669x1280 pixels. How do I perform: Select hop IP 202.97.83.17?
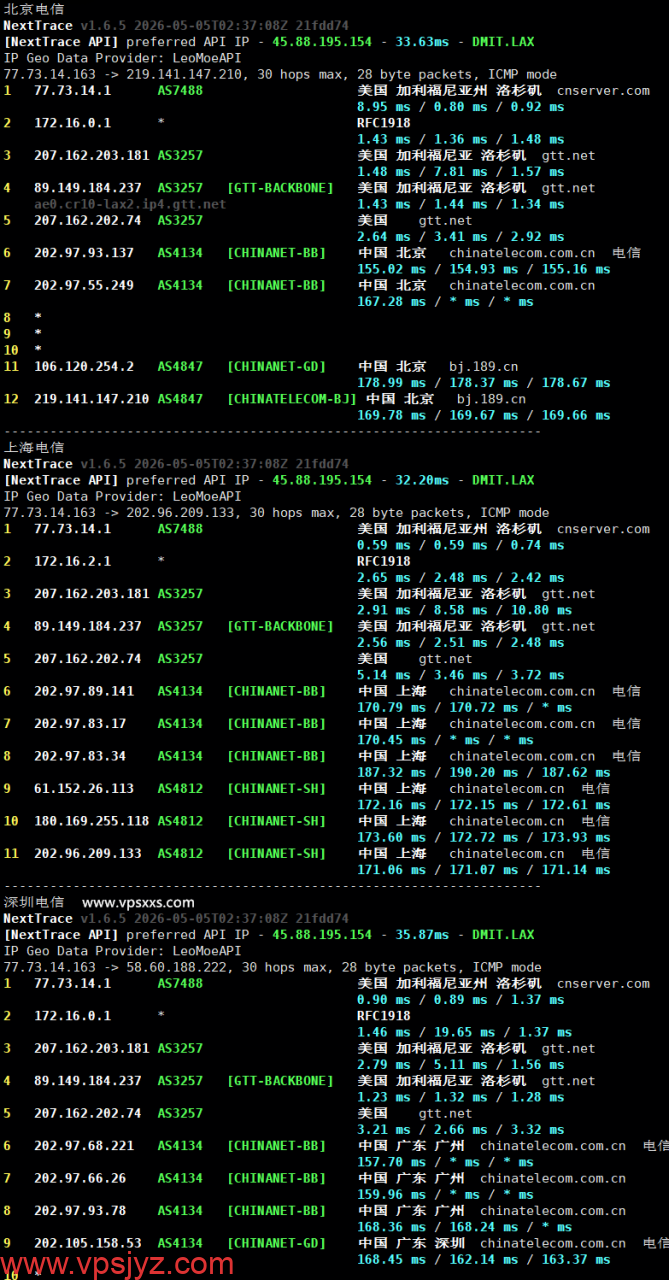[x=80, y=723]
